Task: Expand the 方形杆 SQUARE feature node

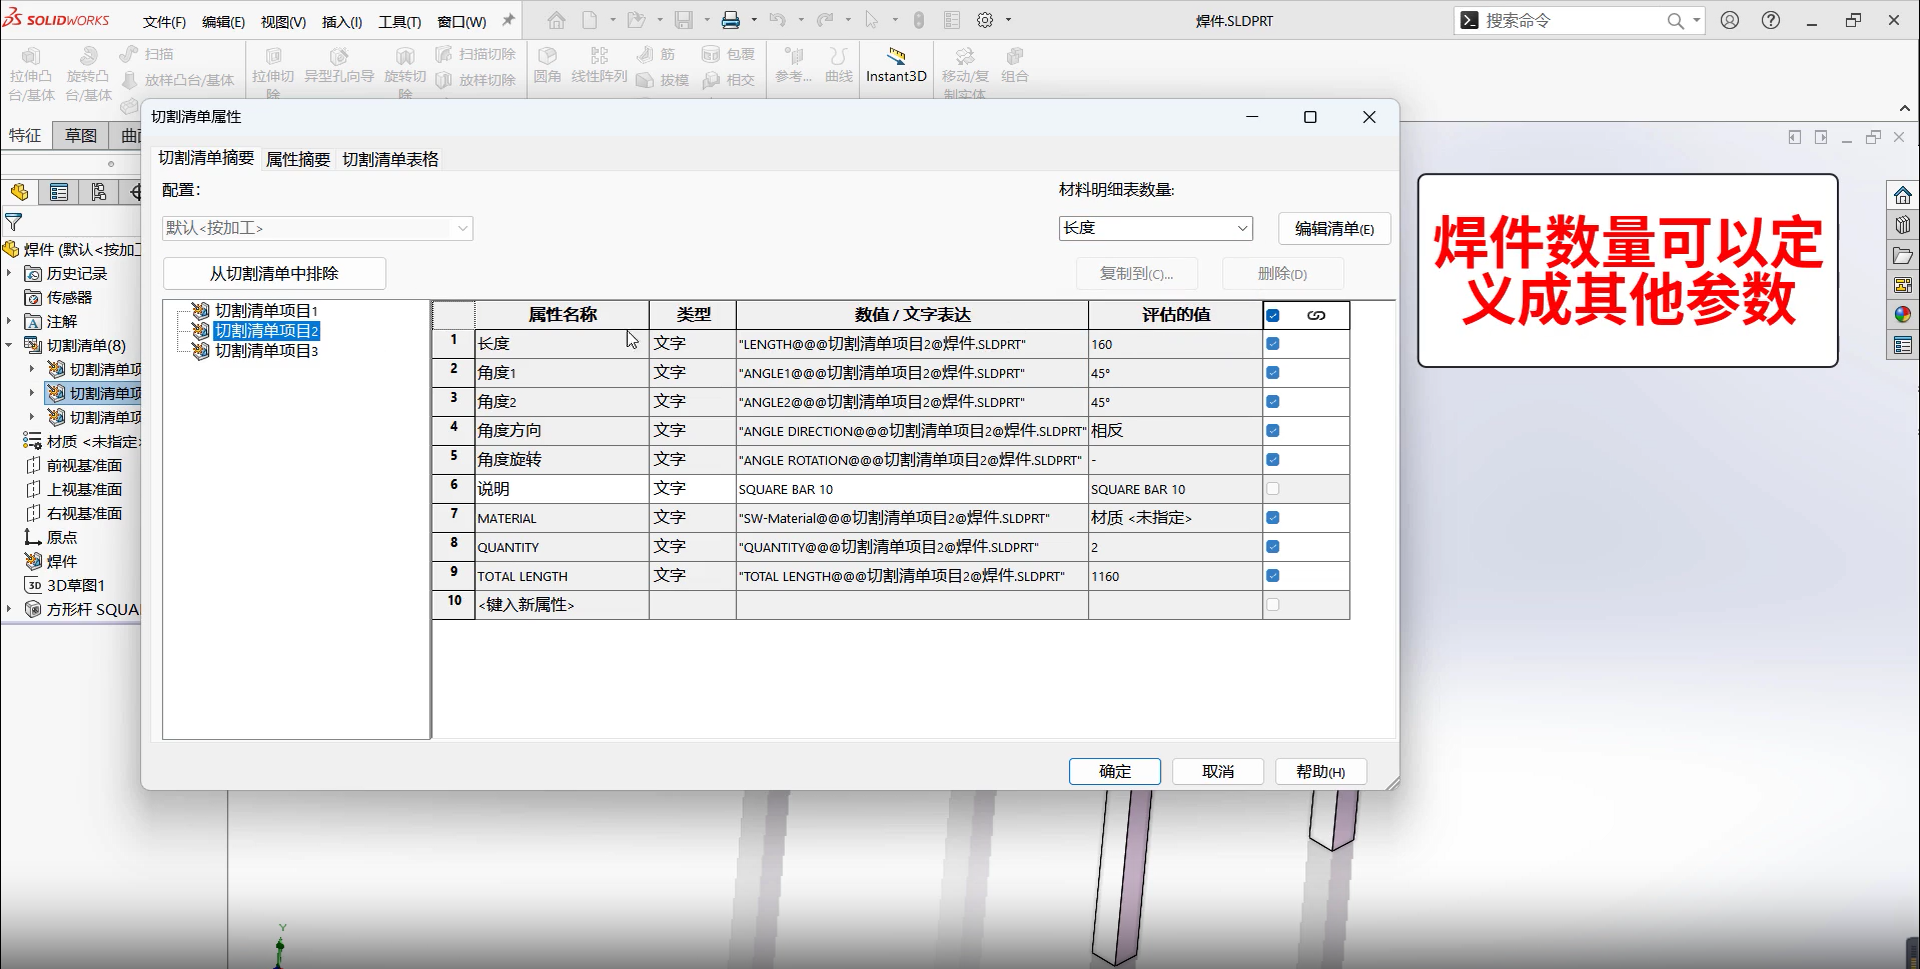Action: coord(9,609)
